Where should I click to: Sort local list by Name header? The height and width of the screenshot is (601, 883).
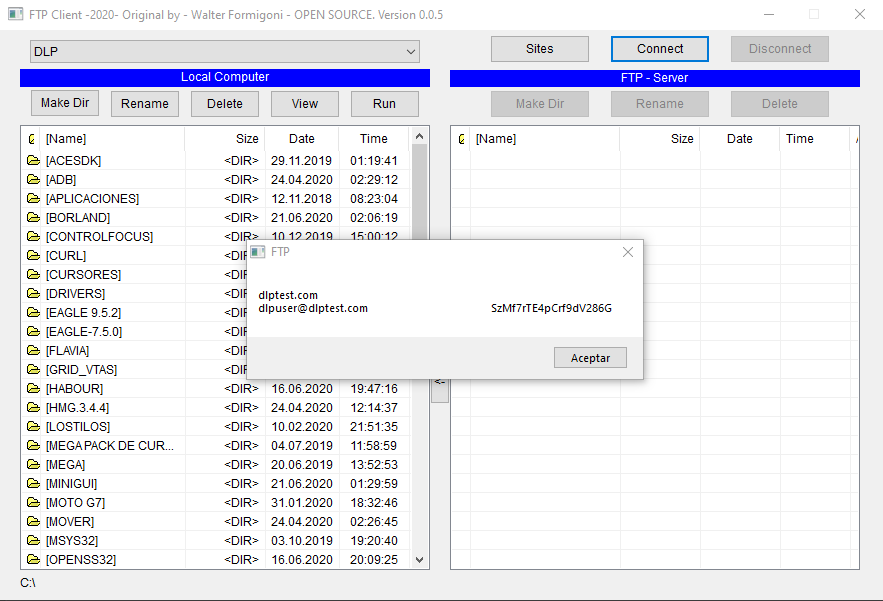(x=113, y=139)
